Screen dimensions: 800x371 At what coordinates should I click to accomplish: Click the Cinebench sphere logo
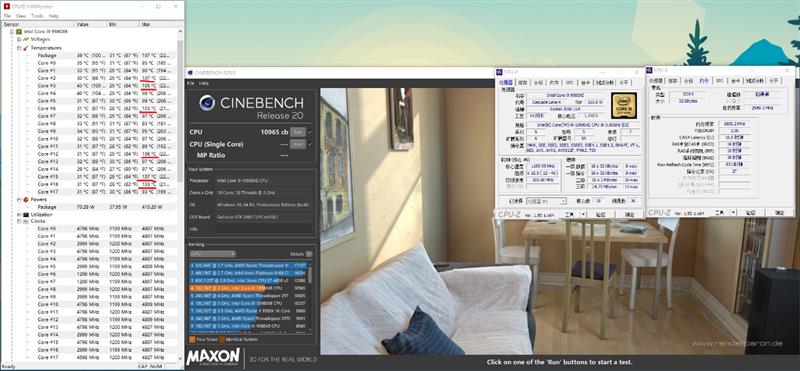coord(207,103)
